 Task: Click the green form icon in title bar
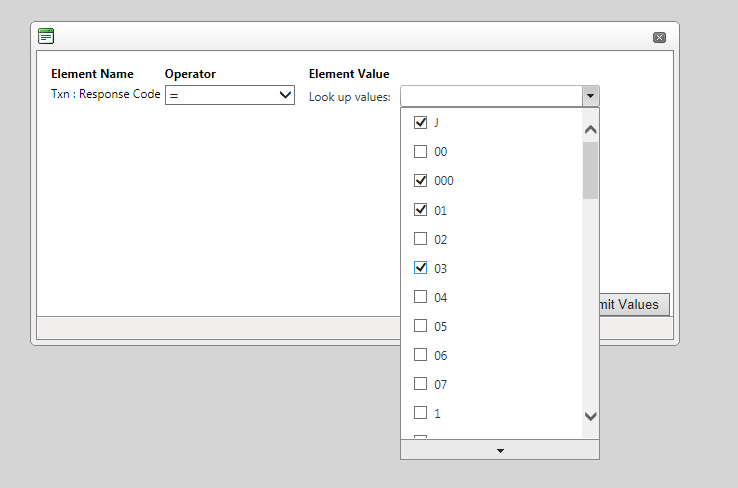(x=46, y=36)
